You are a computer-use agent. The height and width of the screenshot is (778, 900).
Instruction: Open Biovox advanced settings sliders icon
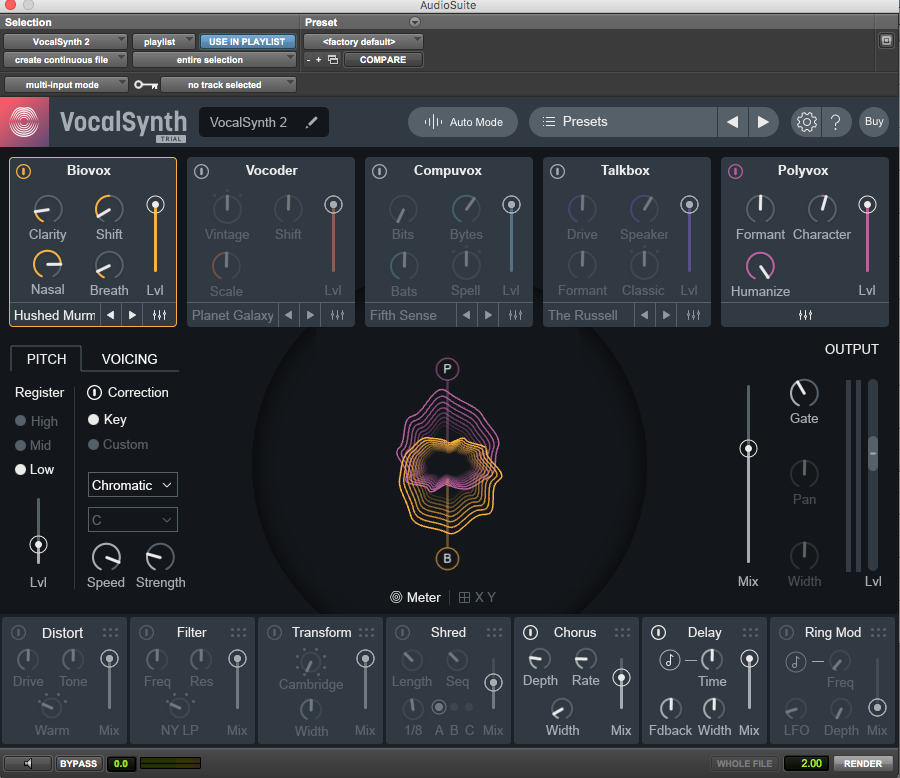[159, 315]
